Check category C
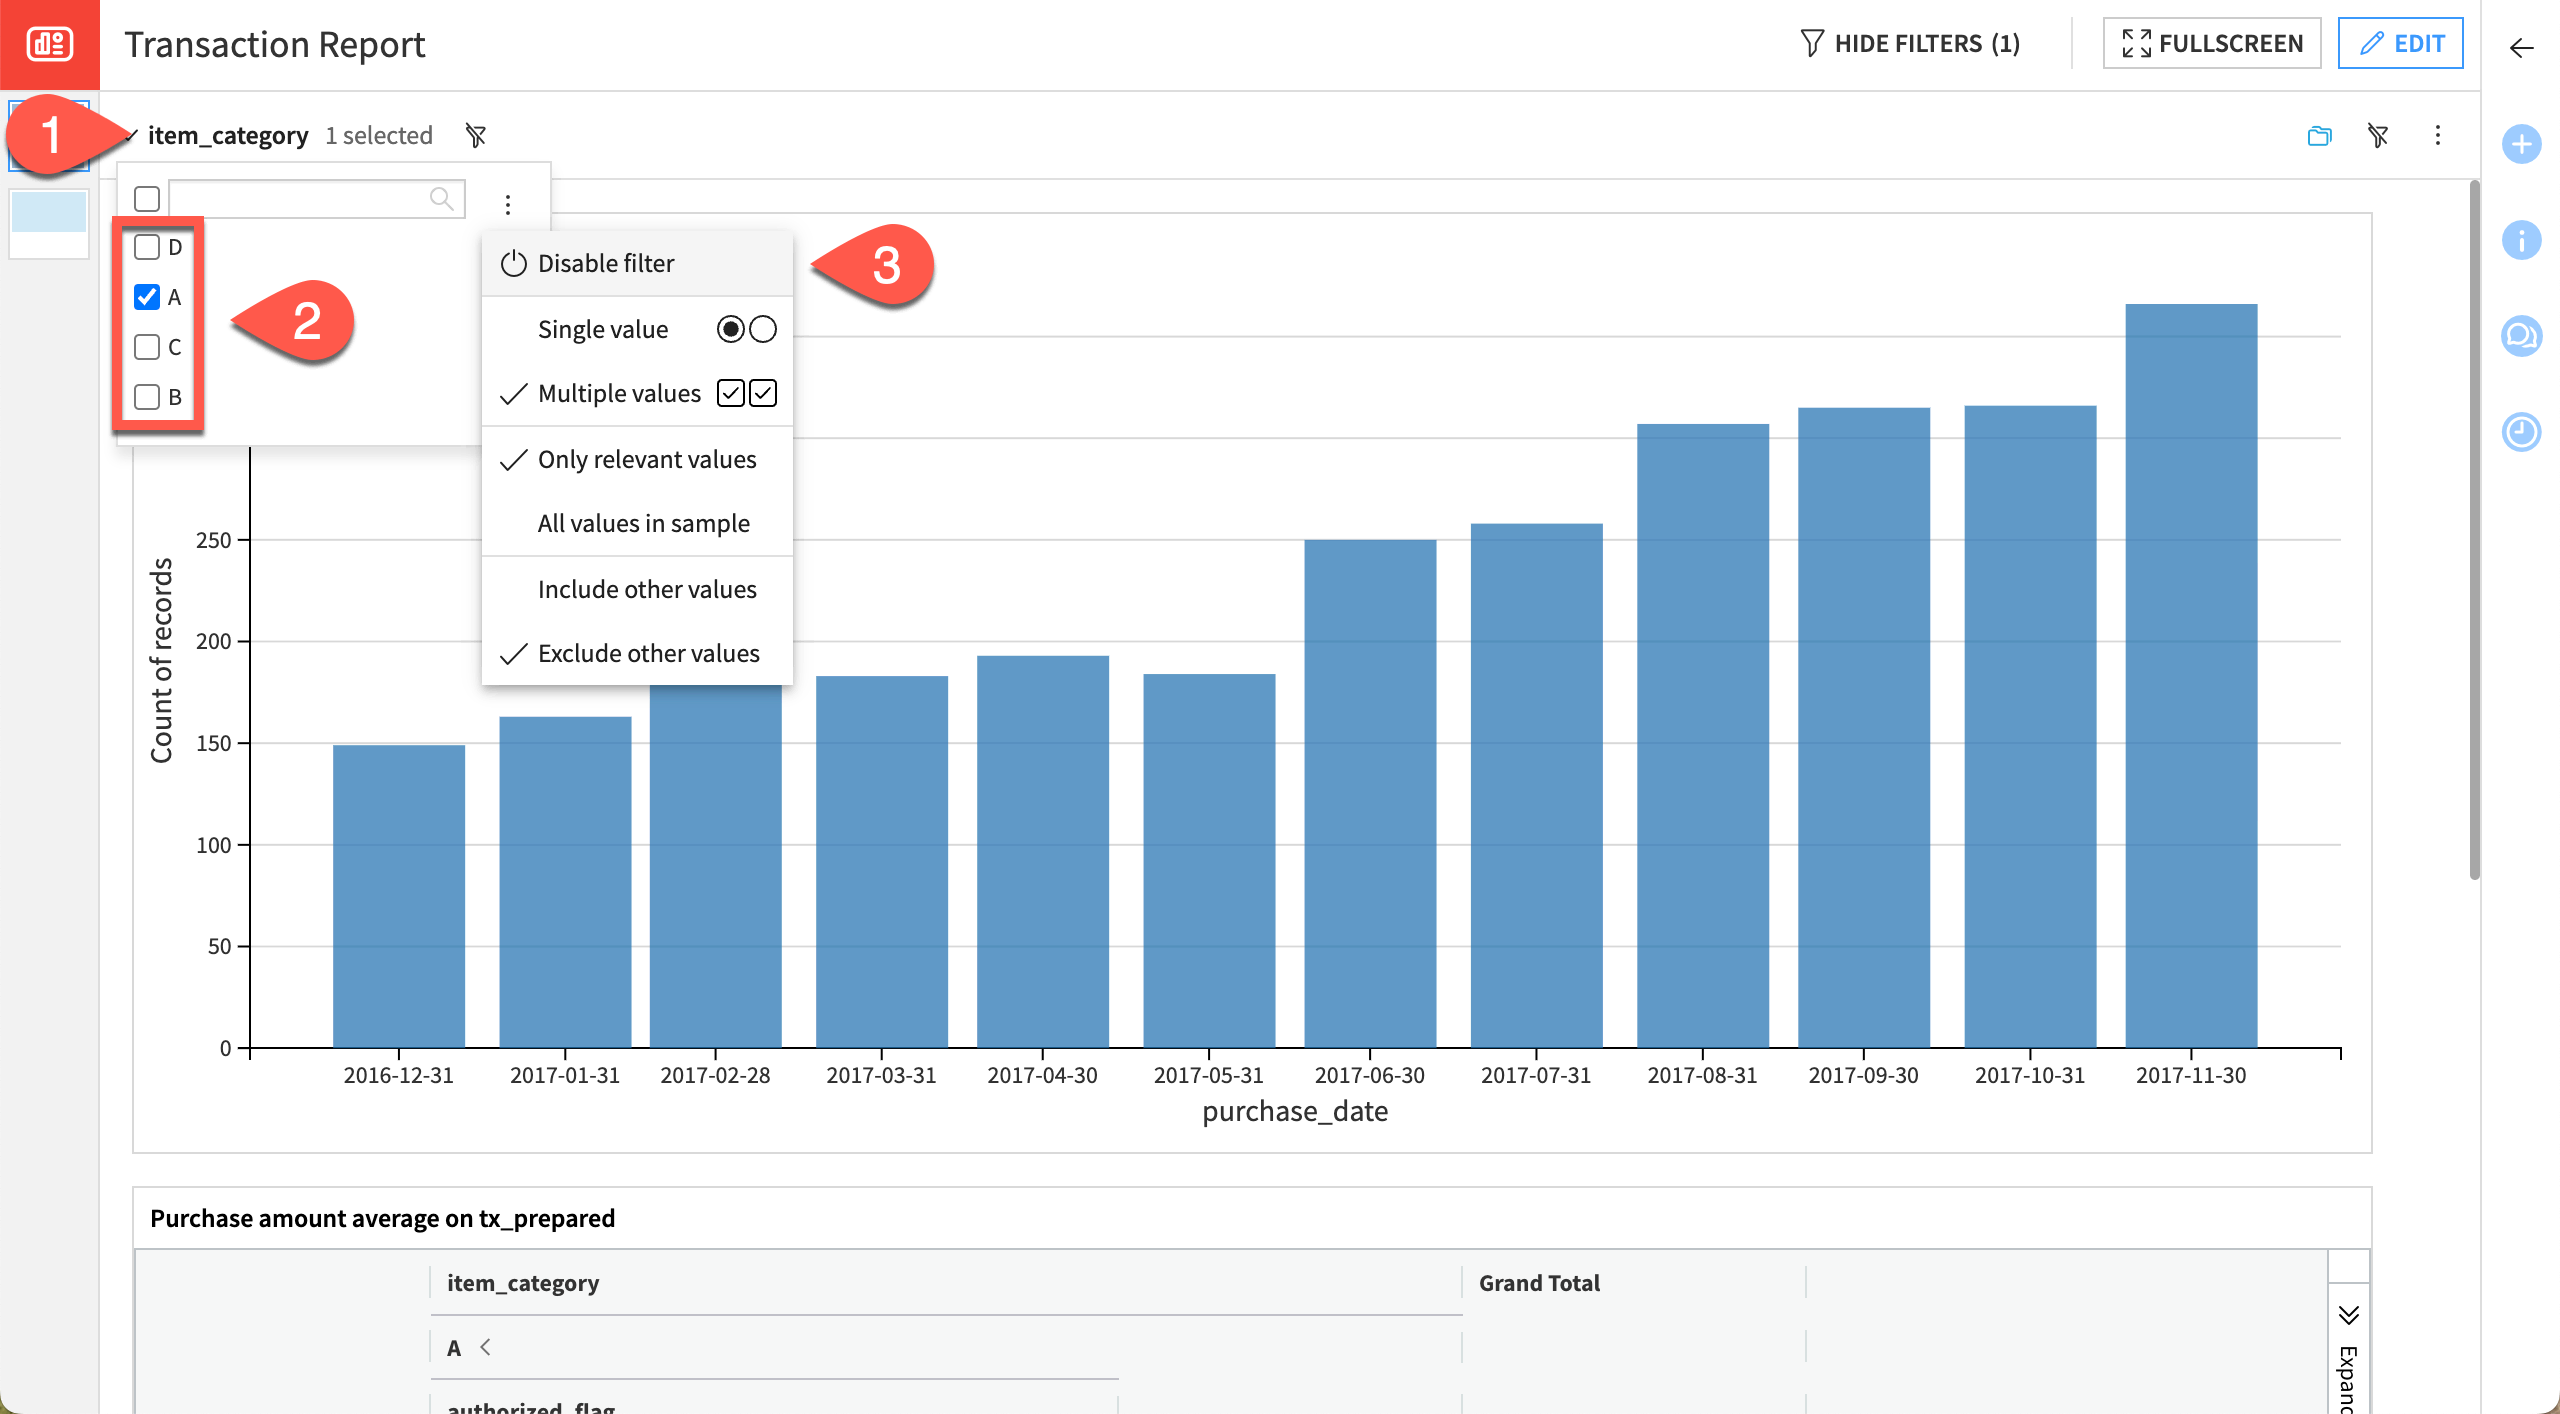Viewport: 2560px width, 1414px height. coord(147,347)
